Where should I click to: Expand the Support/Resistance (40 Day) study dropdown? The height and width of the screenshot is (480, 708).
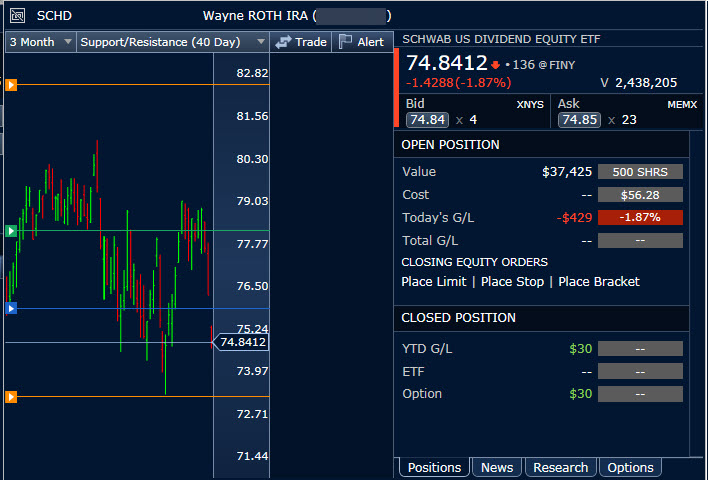[172, 42]
